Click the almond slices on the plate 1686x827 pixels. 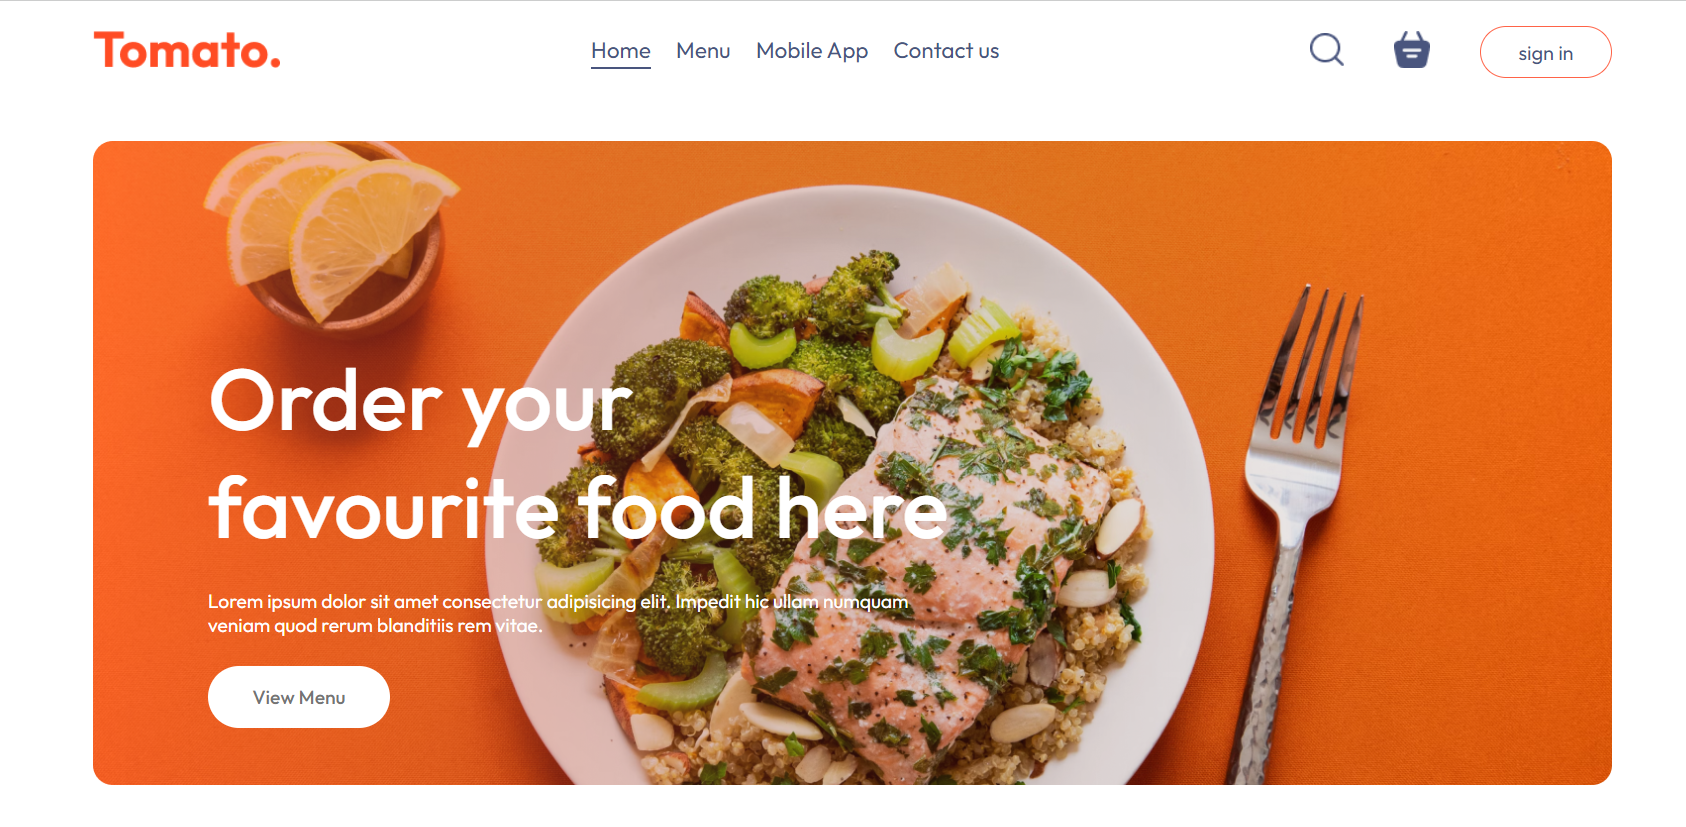1118,527
